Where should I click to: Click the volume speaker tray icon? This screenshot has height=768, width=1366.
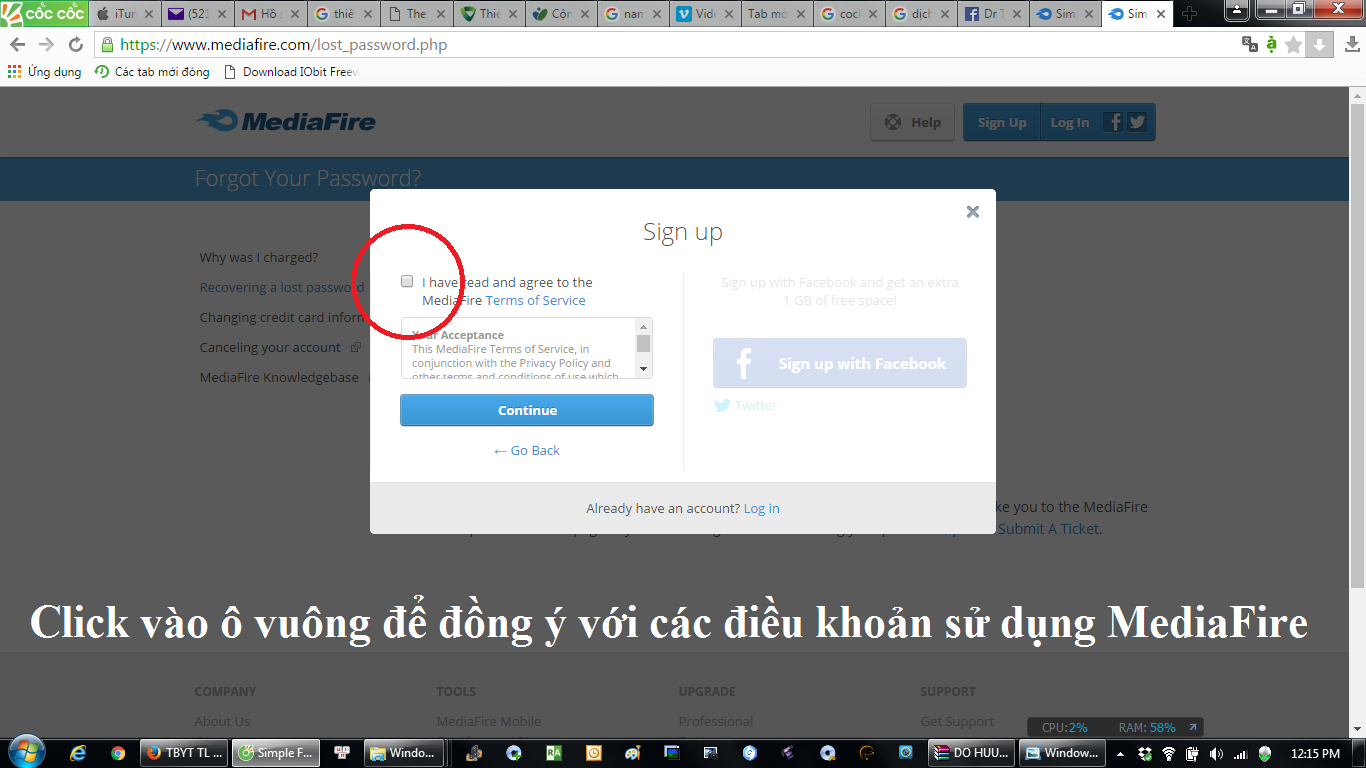point(1216,753)
